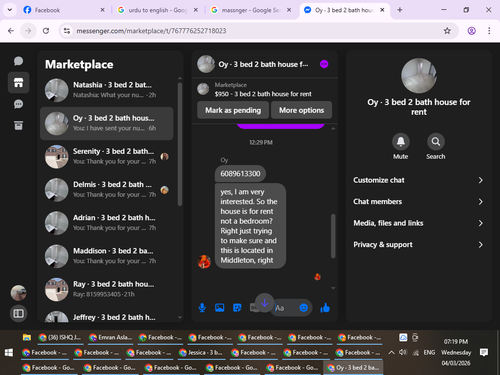Screen dimensions: 500x375
Task: Expand Privacy & support section
Action: click(418, 245)
